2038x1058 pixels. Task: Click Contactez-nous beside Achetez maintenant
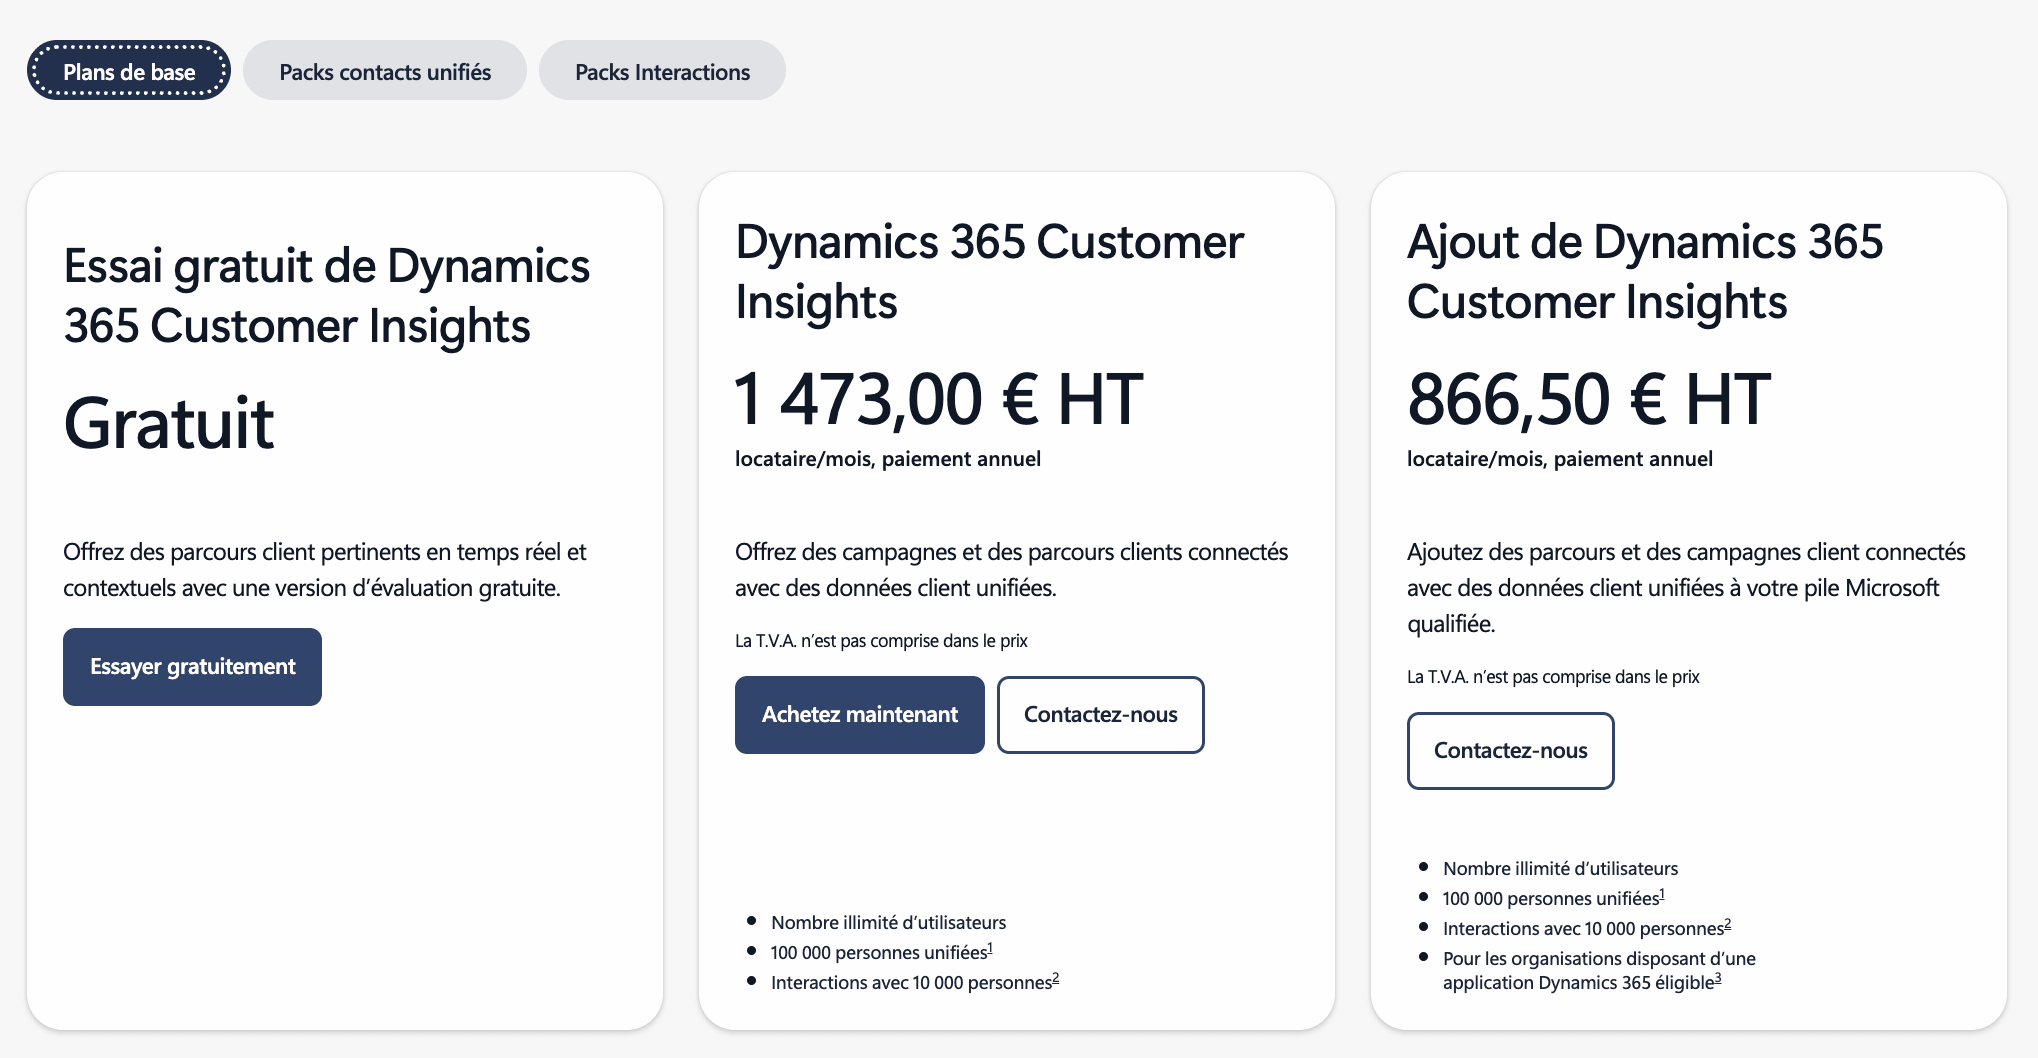pyautogui.click(x=1100, y=715)
